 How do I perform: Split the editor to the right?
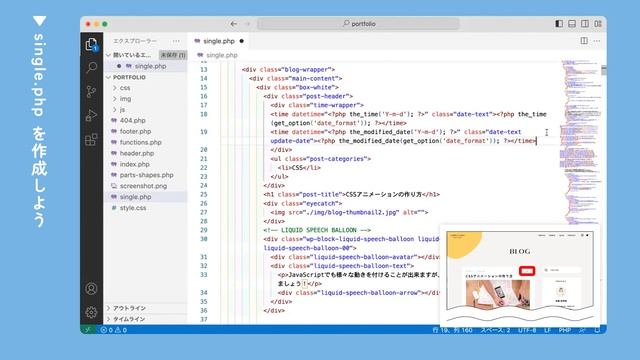pos(584,41)
